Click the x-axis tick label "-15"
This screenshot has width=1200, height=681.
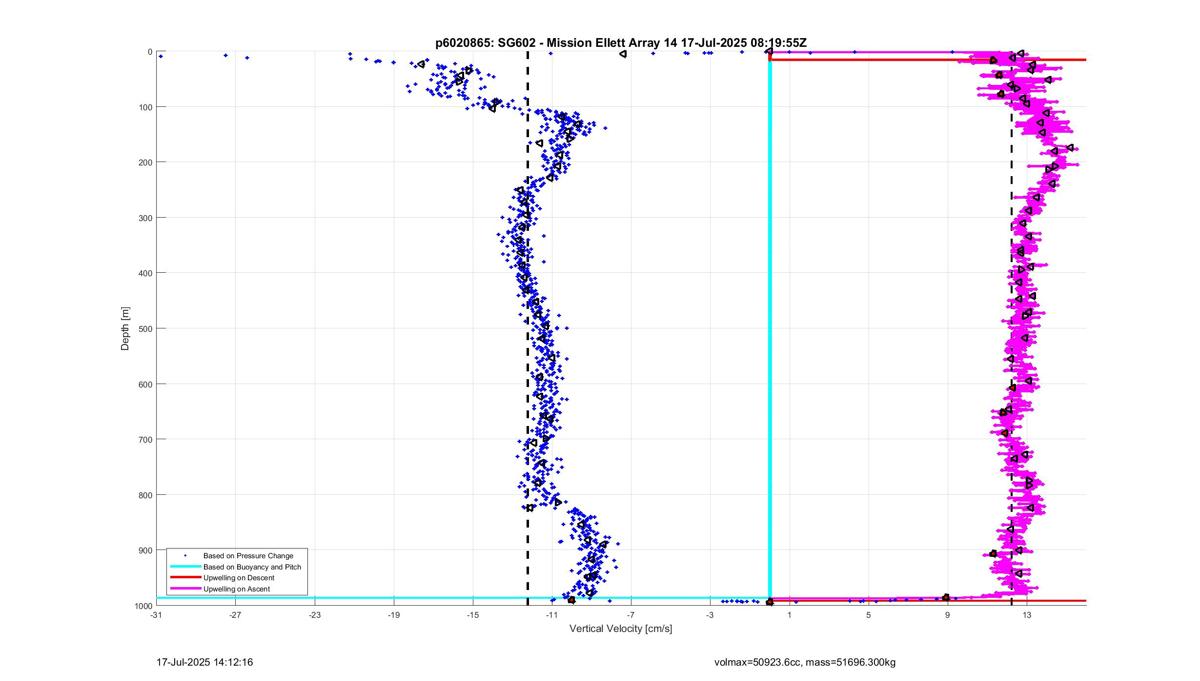pos(472,615)
